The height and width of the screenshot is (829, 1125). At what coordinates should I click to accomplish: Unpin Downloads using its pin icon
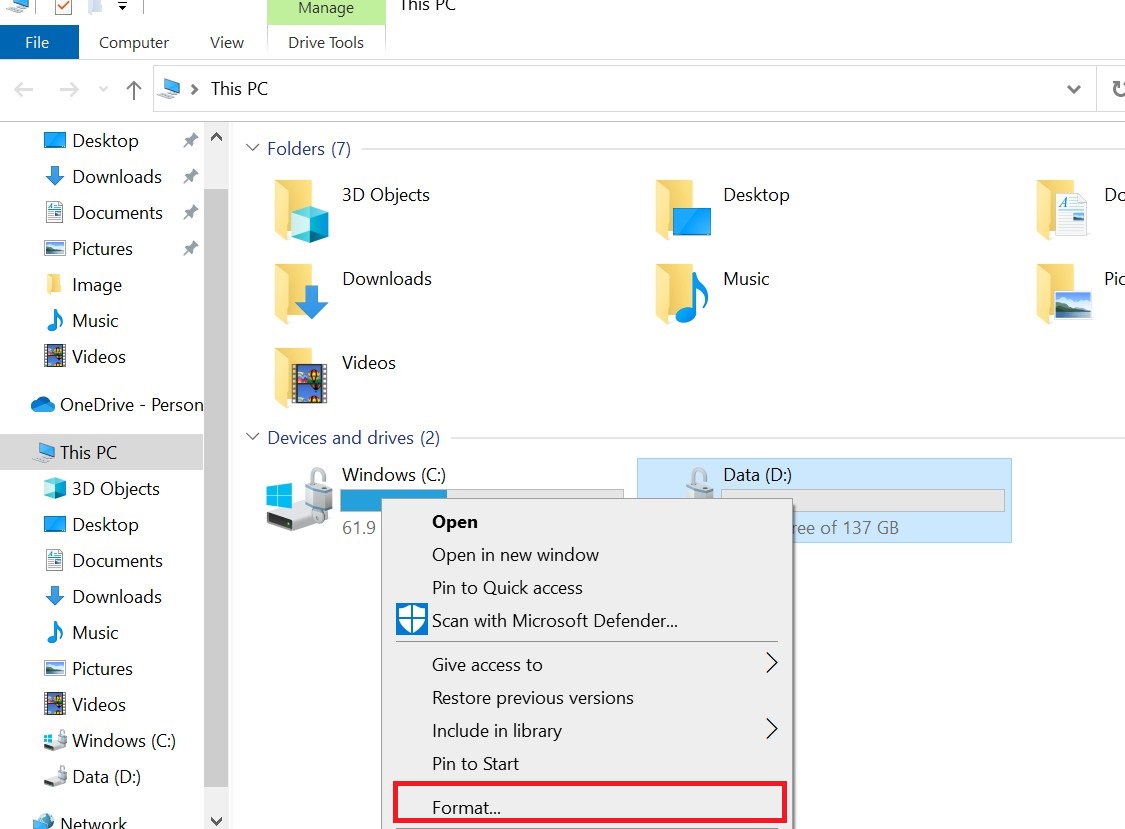coord(189,177)
